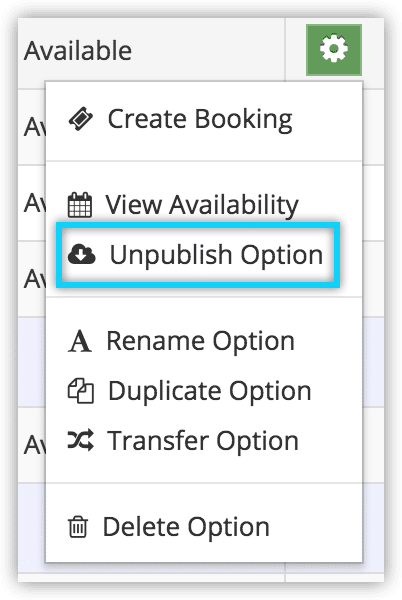Click the shuffle arrows icon for Transfer

[81, 440]
